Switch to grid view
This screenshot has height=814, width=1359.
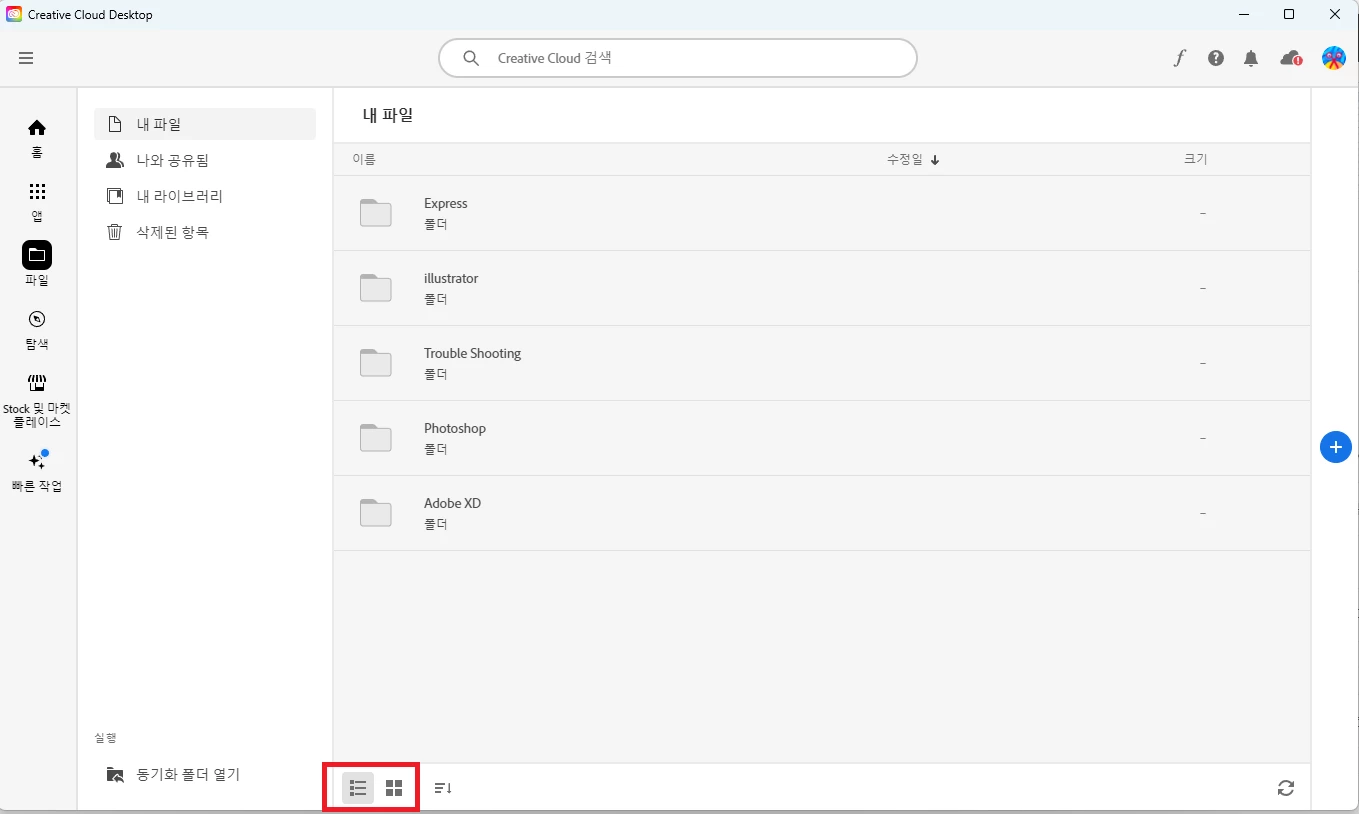(394, 788)
